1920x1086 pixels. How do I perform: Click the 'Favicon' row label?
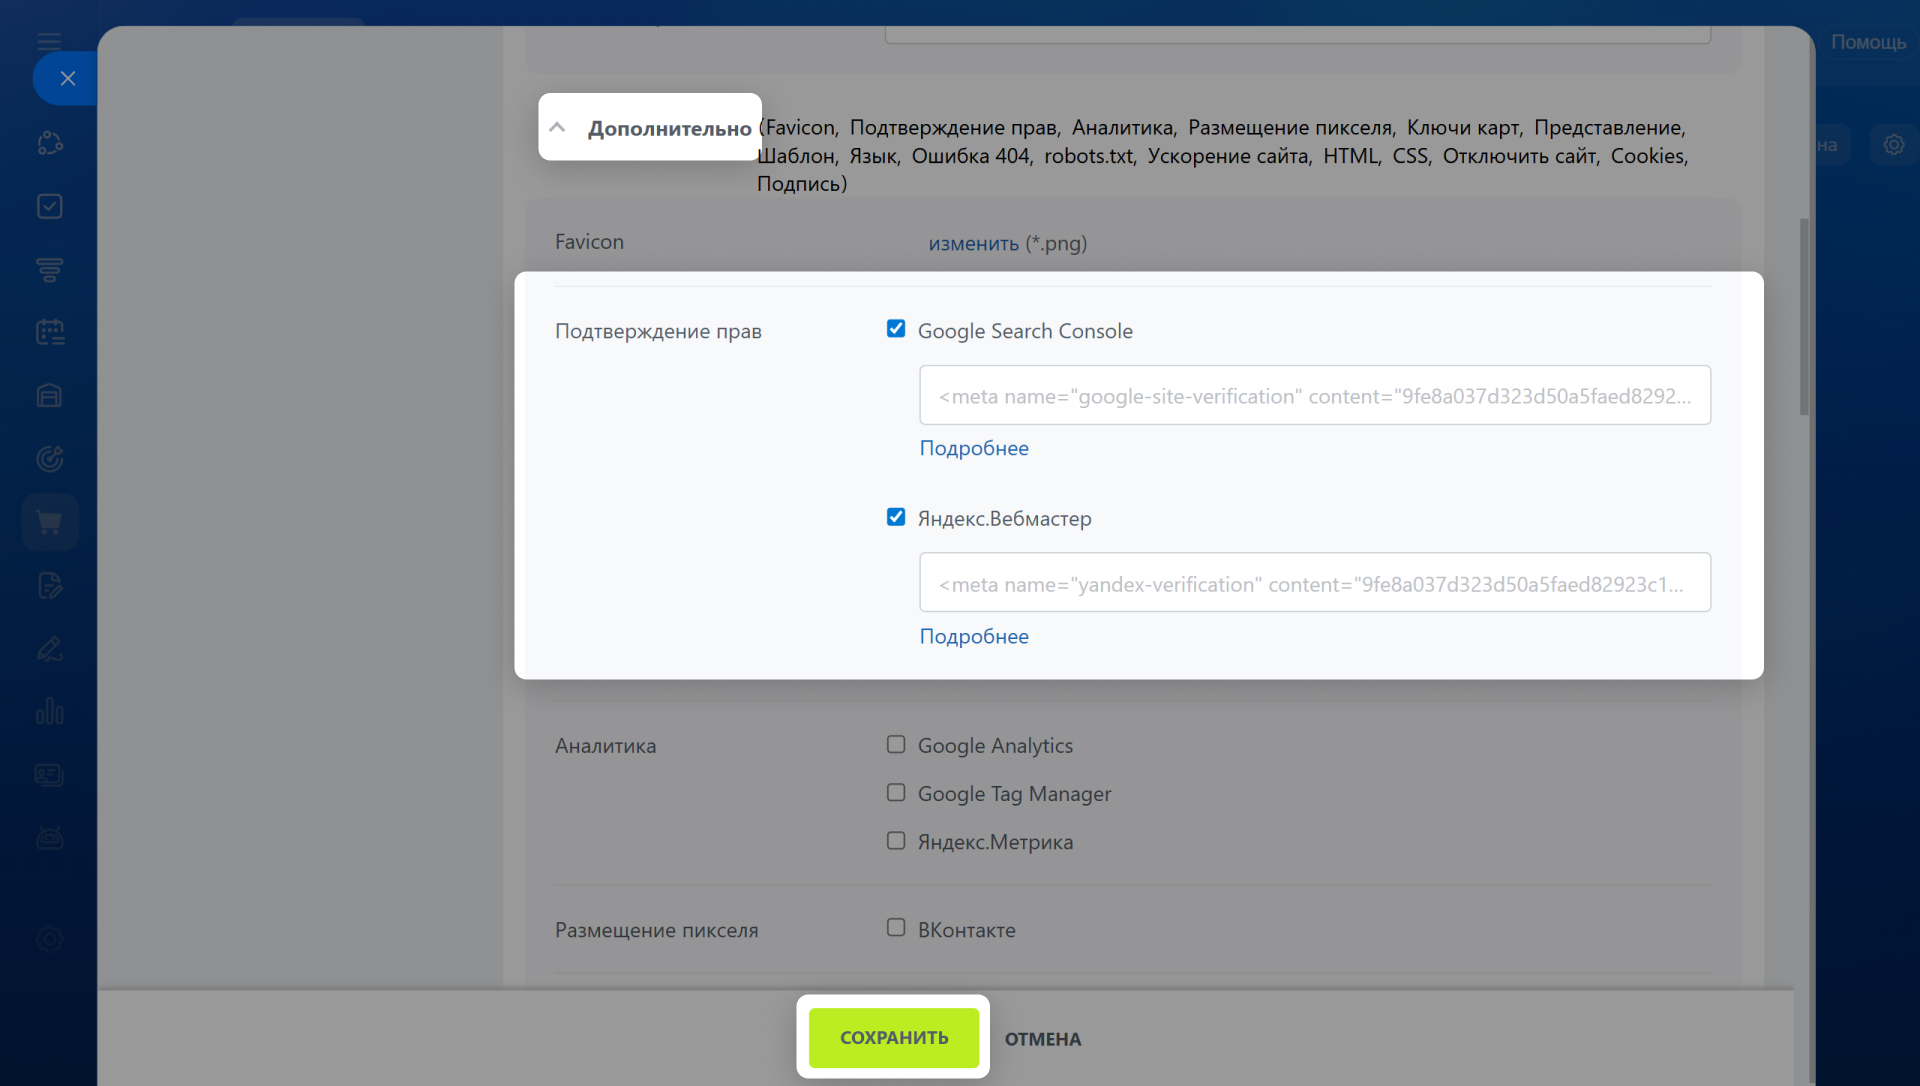point(589,242)
